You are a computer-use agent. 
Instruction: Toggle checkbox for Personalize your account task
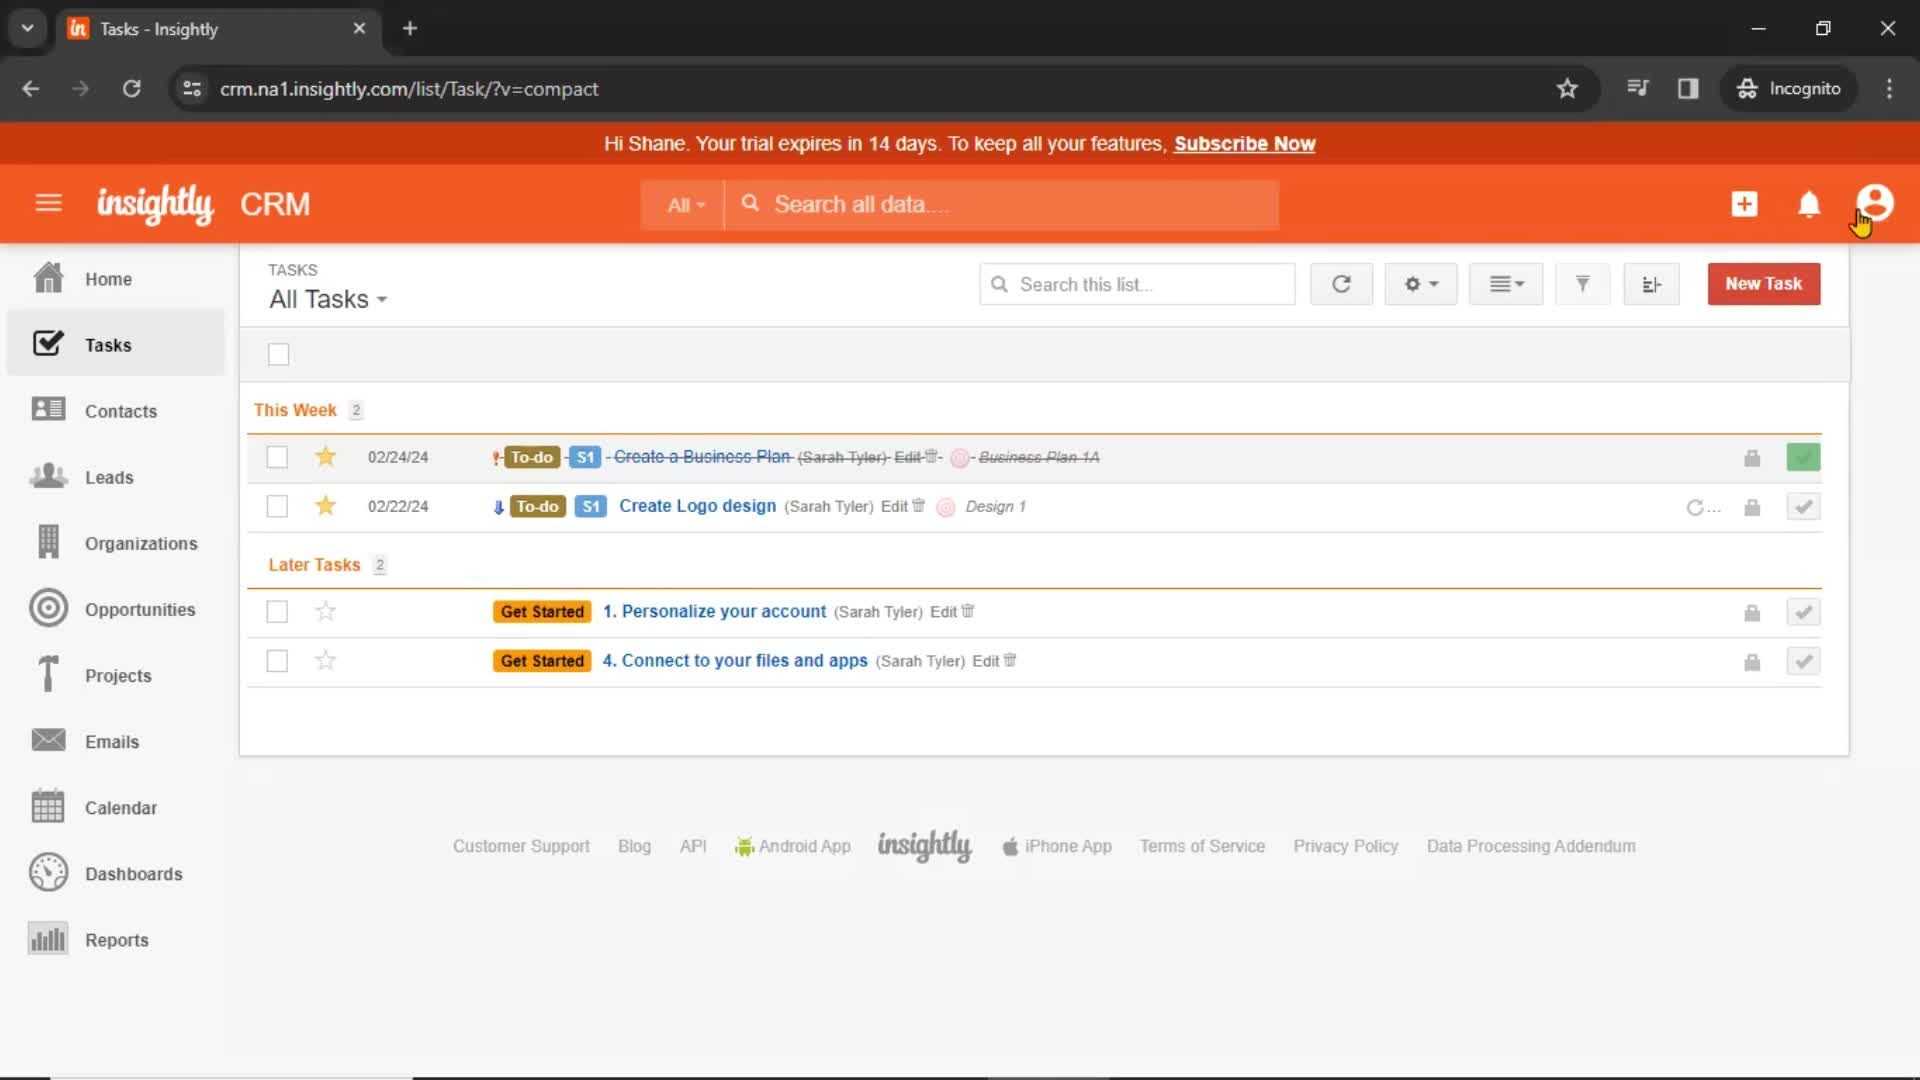[278, 612]
